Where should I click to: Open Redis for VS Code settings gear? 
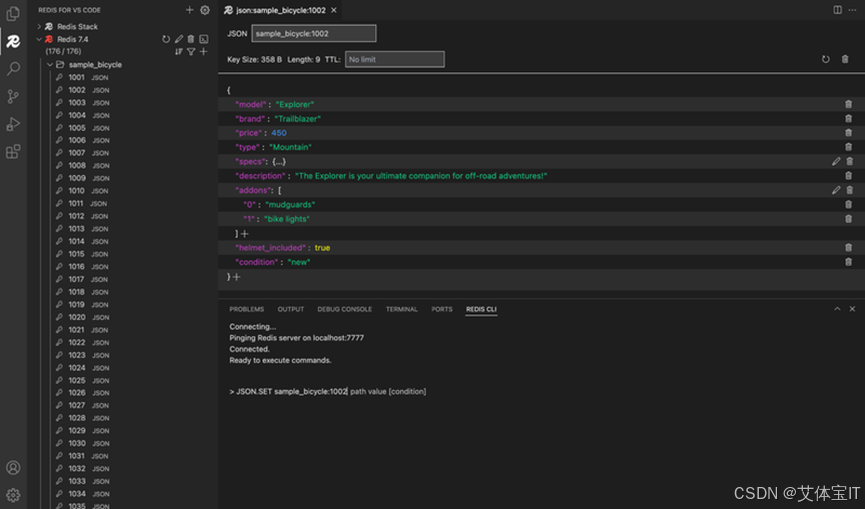point(205,10)
